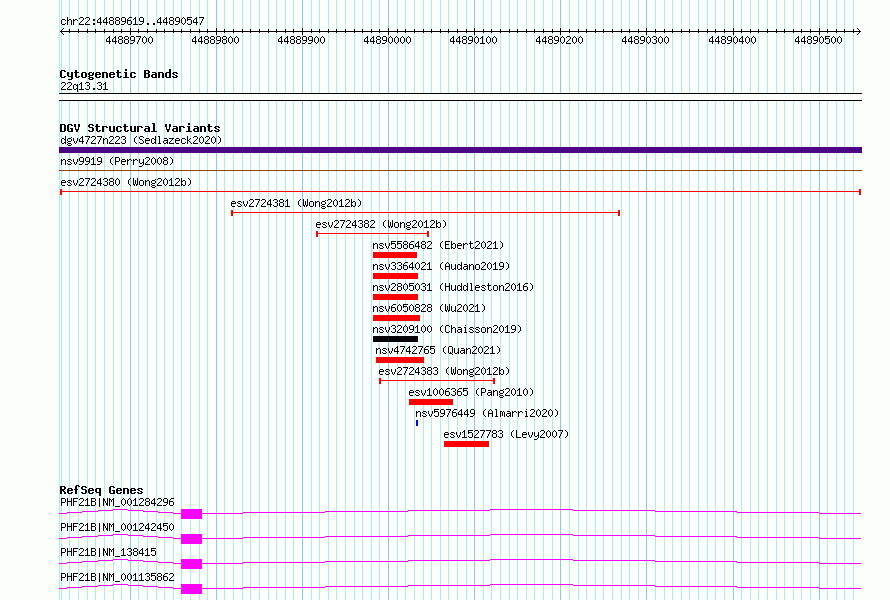Click the red bar under nsv5586482
The image size is (890, 600).
point(395,255)
